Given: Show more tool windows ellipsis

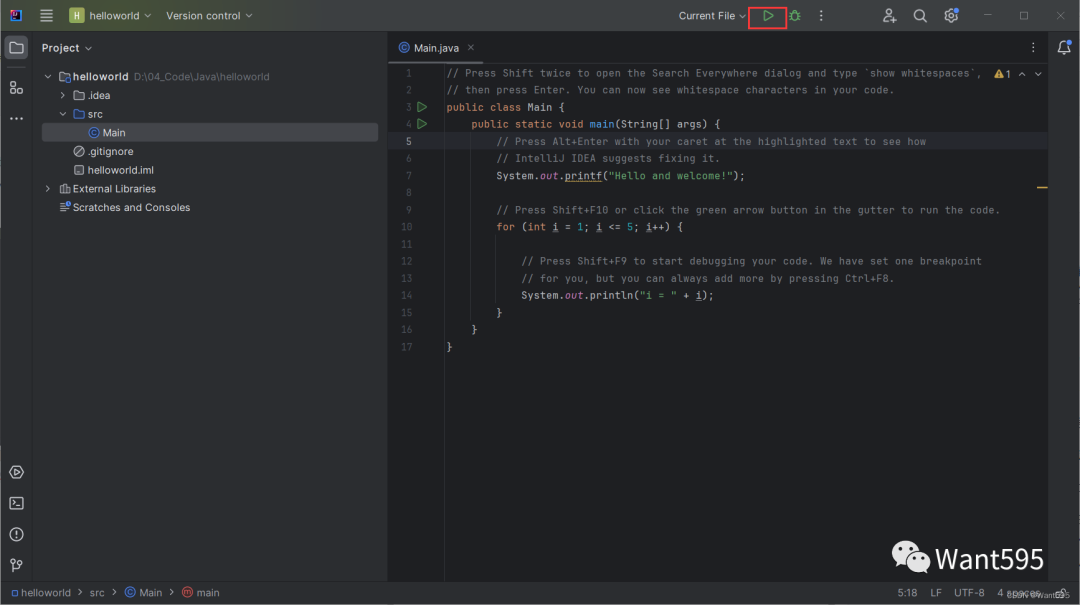Looking at the screenshot, I should coord(17,119).
